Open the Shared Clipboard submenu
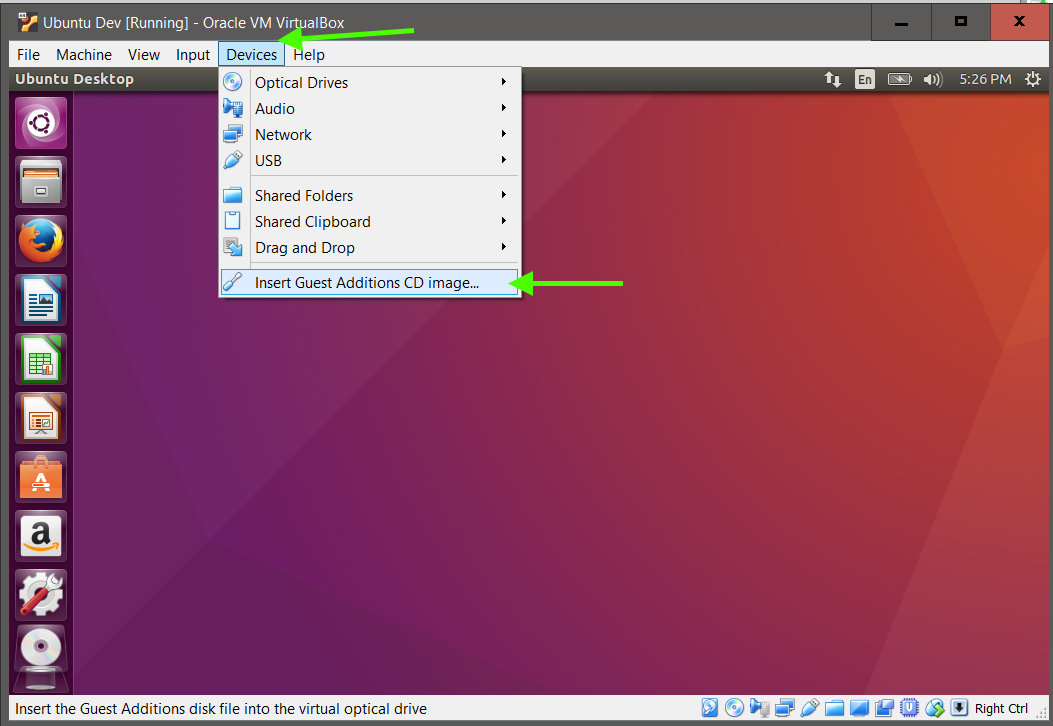The width and height of the screenshot is (1053, 726). (x=369, y=222)
